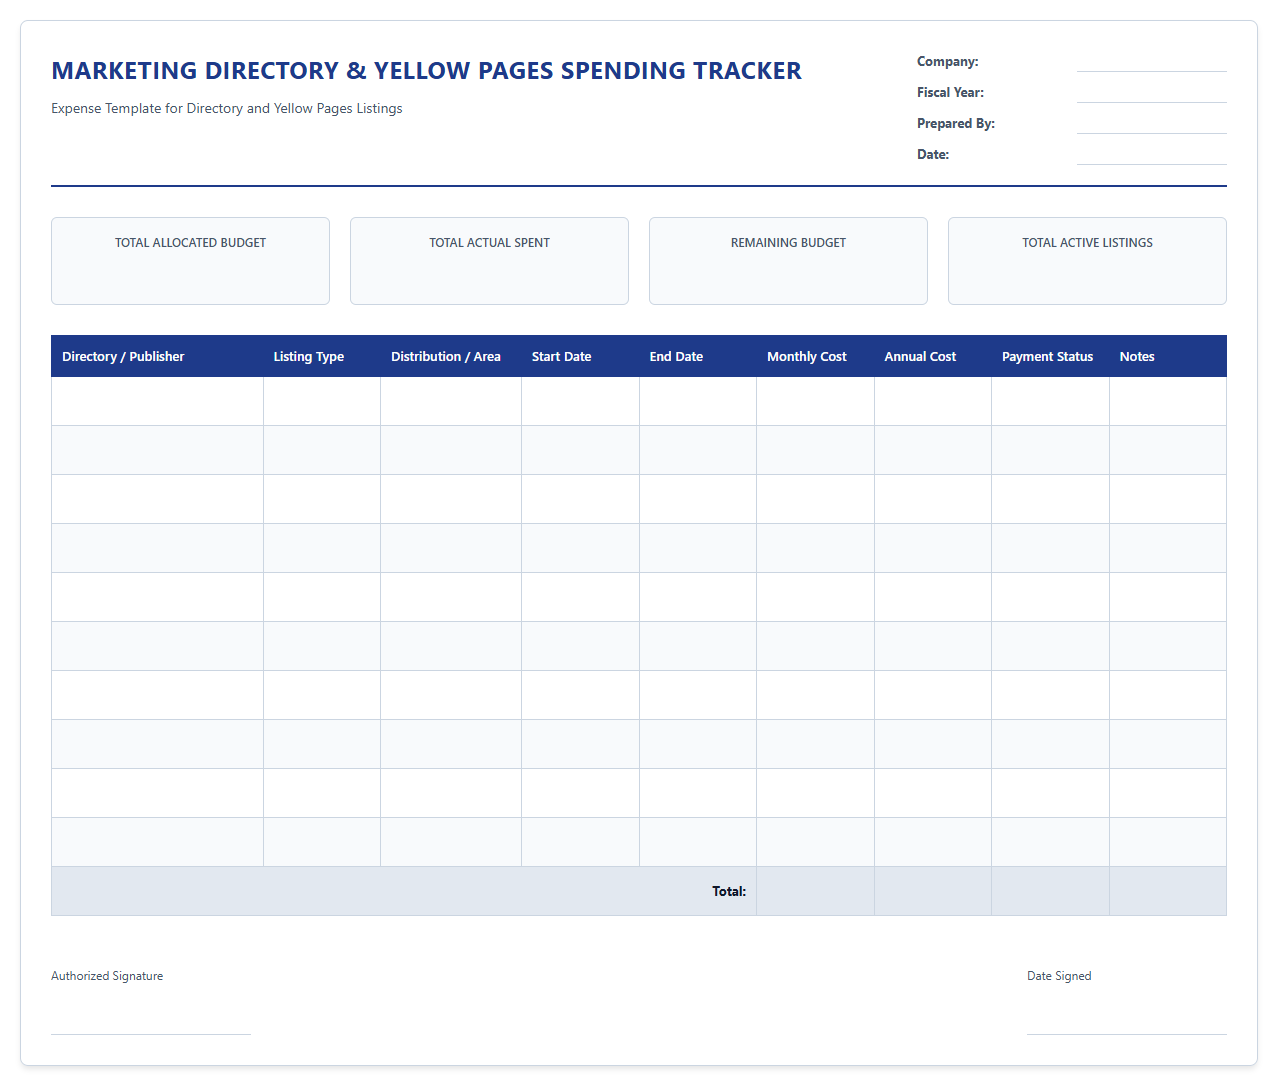Click the Prepared By: label
The width and height of the screenshot is (1278, 1086).
[956, 124]
